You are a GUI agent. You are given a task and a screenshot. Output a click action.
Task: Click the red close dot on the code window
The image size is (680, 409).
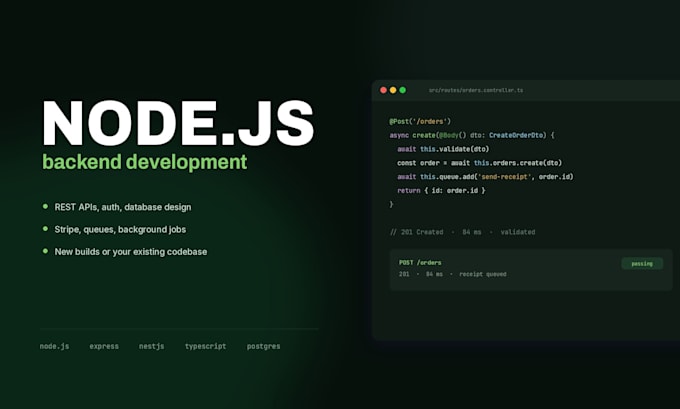[383, 90]
